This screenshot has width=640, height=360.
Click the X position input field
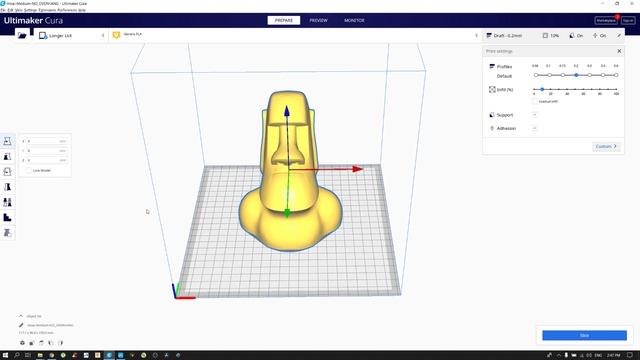(x=46, y=141)
